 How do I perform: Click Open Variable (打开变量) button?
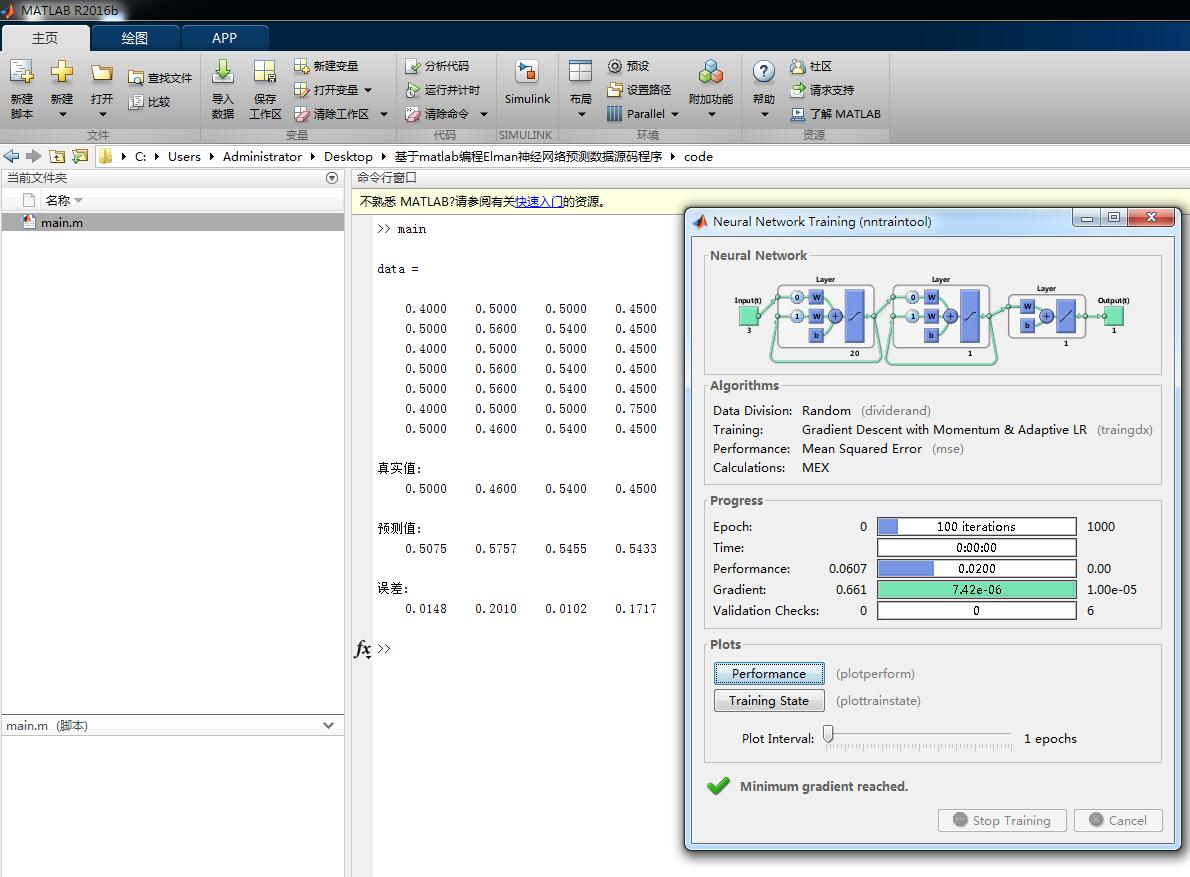[x=326, y=90]
